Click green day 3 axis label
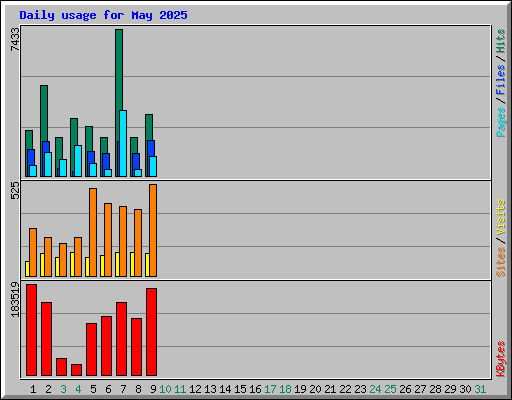Viewport: 512px width, 400px height. (63, 389)
